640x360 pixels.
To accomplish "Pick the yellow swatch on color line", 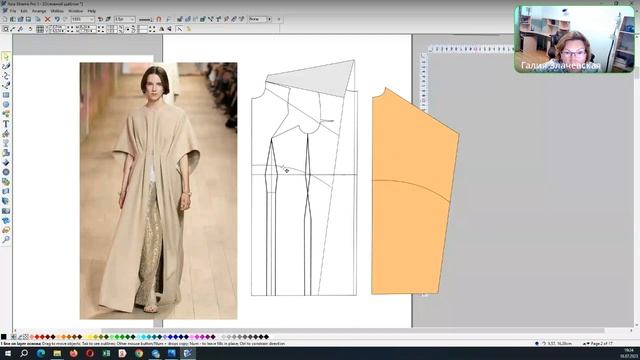I will click(x=91, y=337).
